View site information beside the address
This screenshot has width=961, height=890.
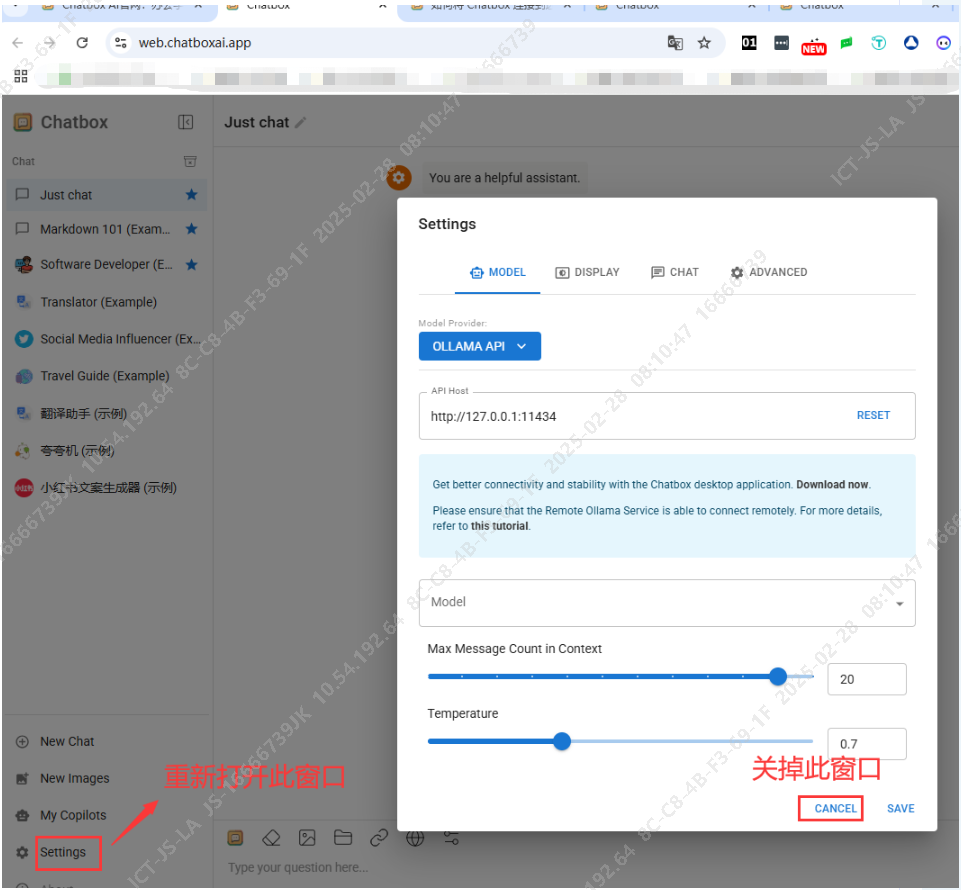tap(121, 43)
